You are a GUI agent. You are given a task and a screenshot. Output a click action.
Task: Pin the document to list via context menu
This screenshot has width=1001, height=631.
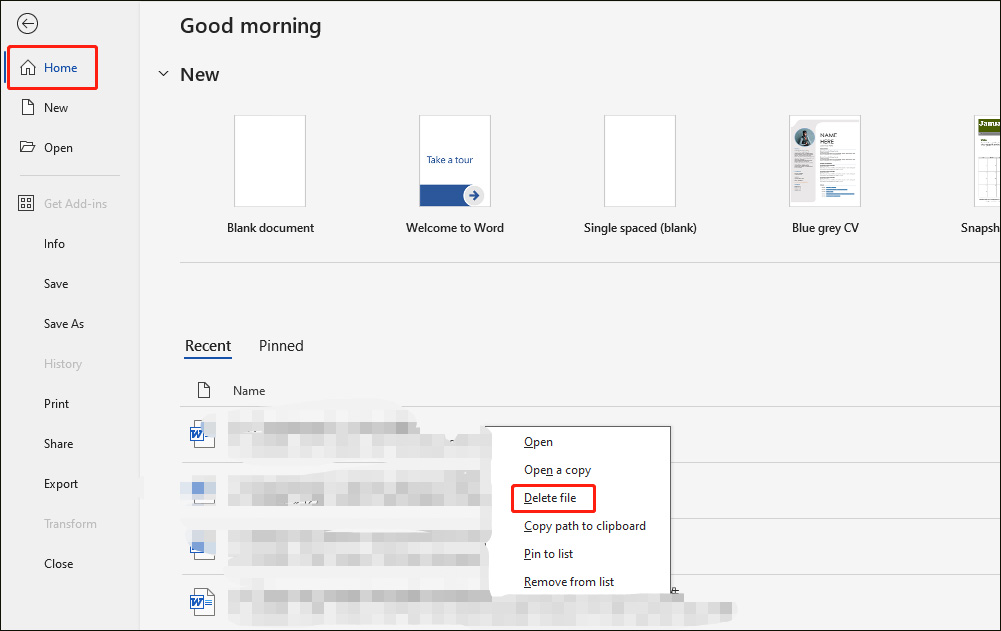tap(548, 554)
